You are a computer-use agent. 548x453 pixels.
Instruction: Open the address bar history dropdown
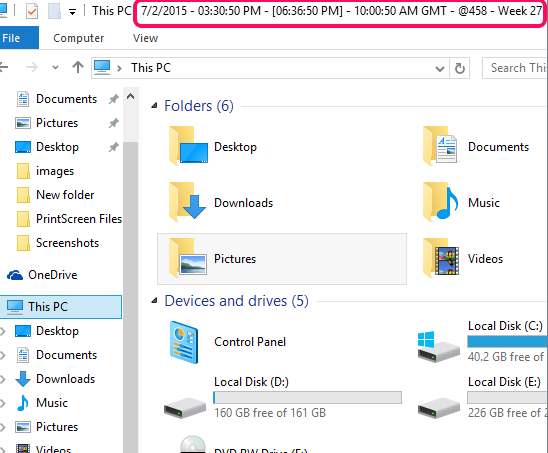(440, 69)
